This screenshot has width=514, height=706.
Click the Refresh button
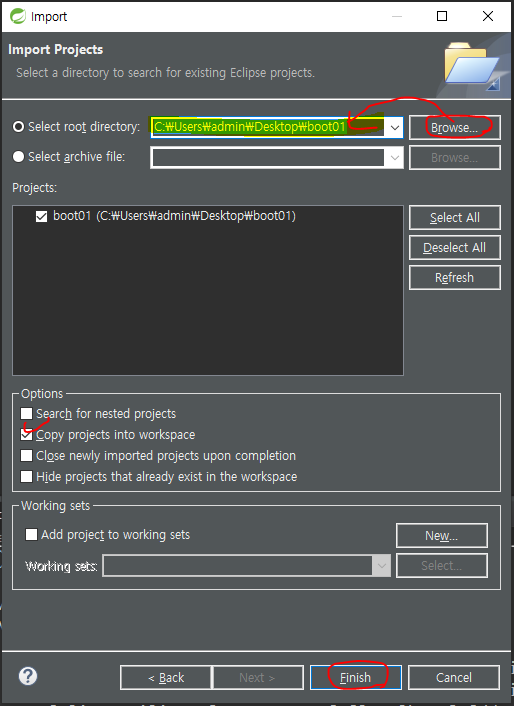point(455,277)
